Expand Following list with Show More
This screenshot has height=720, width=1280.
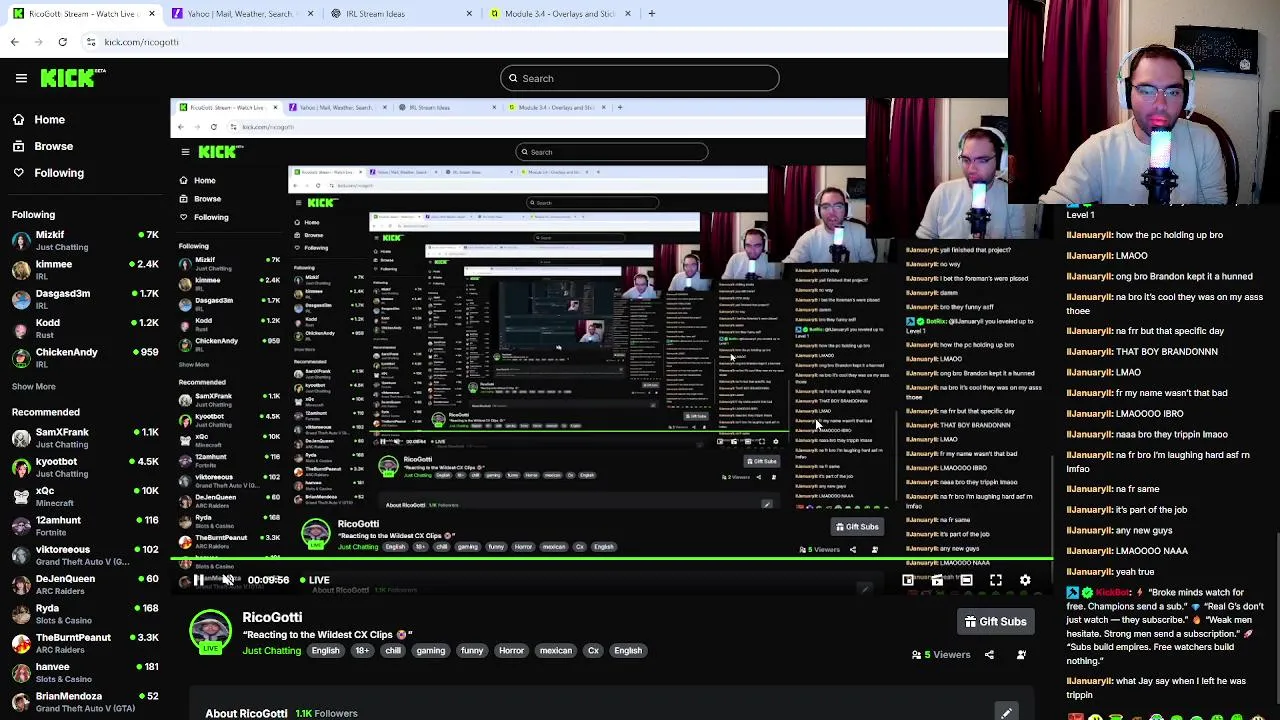(34, 386)
